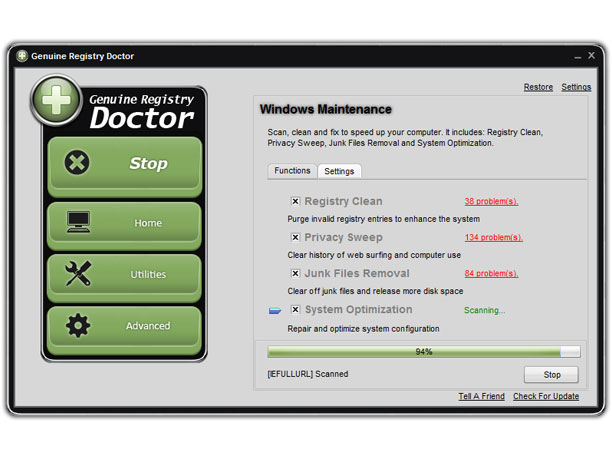Click the Registry Clean label

(343, 201)
